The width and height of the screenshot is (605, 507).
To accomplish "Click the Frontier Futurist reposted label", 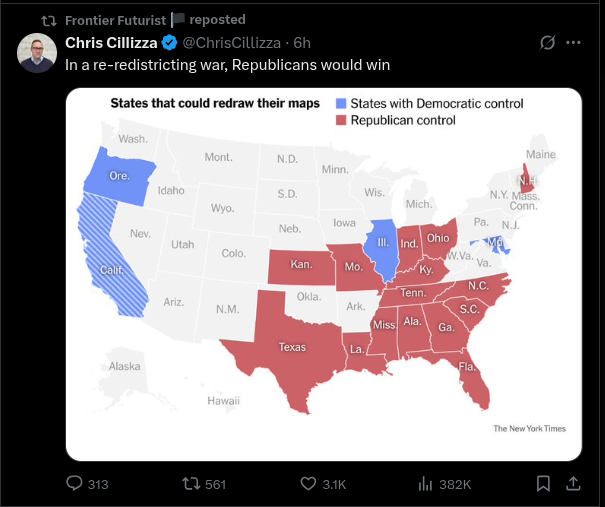I will [x=155, y=19].
